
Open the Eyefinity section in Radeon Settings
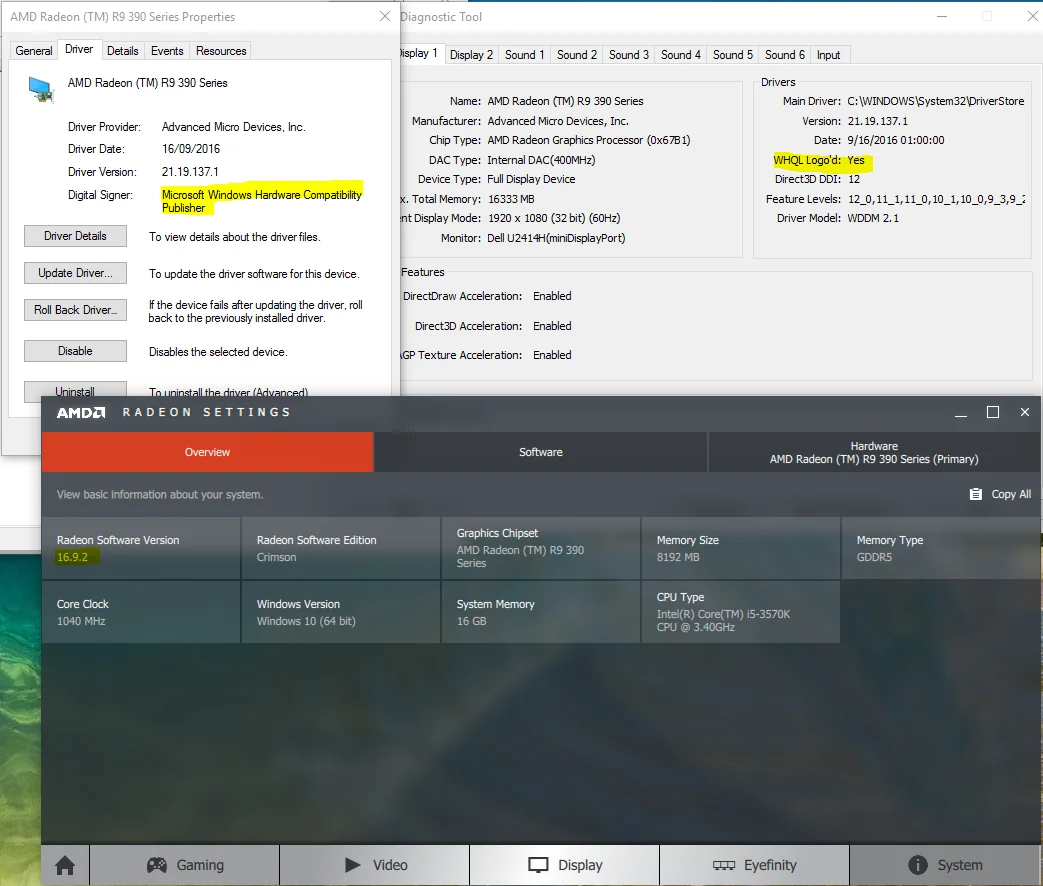(x=754, y=865)
